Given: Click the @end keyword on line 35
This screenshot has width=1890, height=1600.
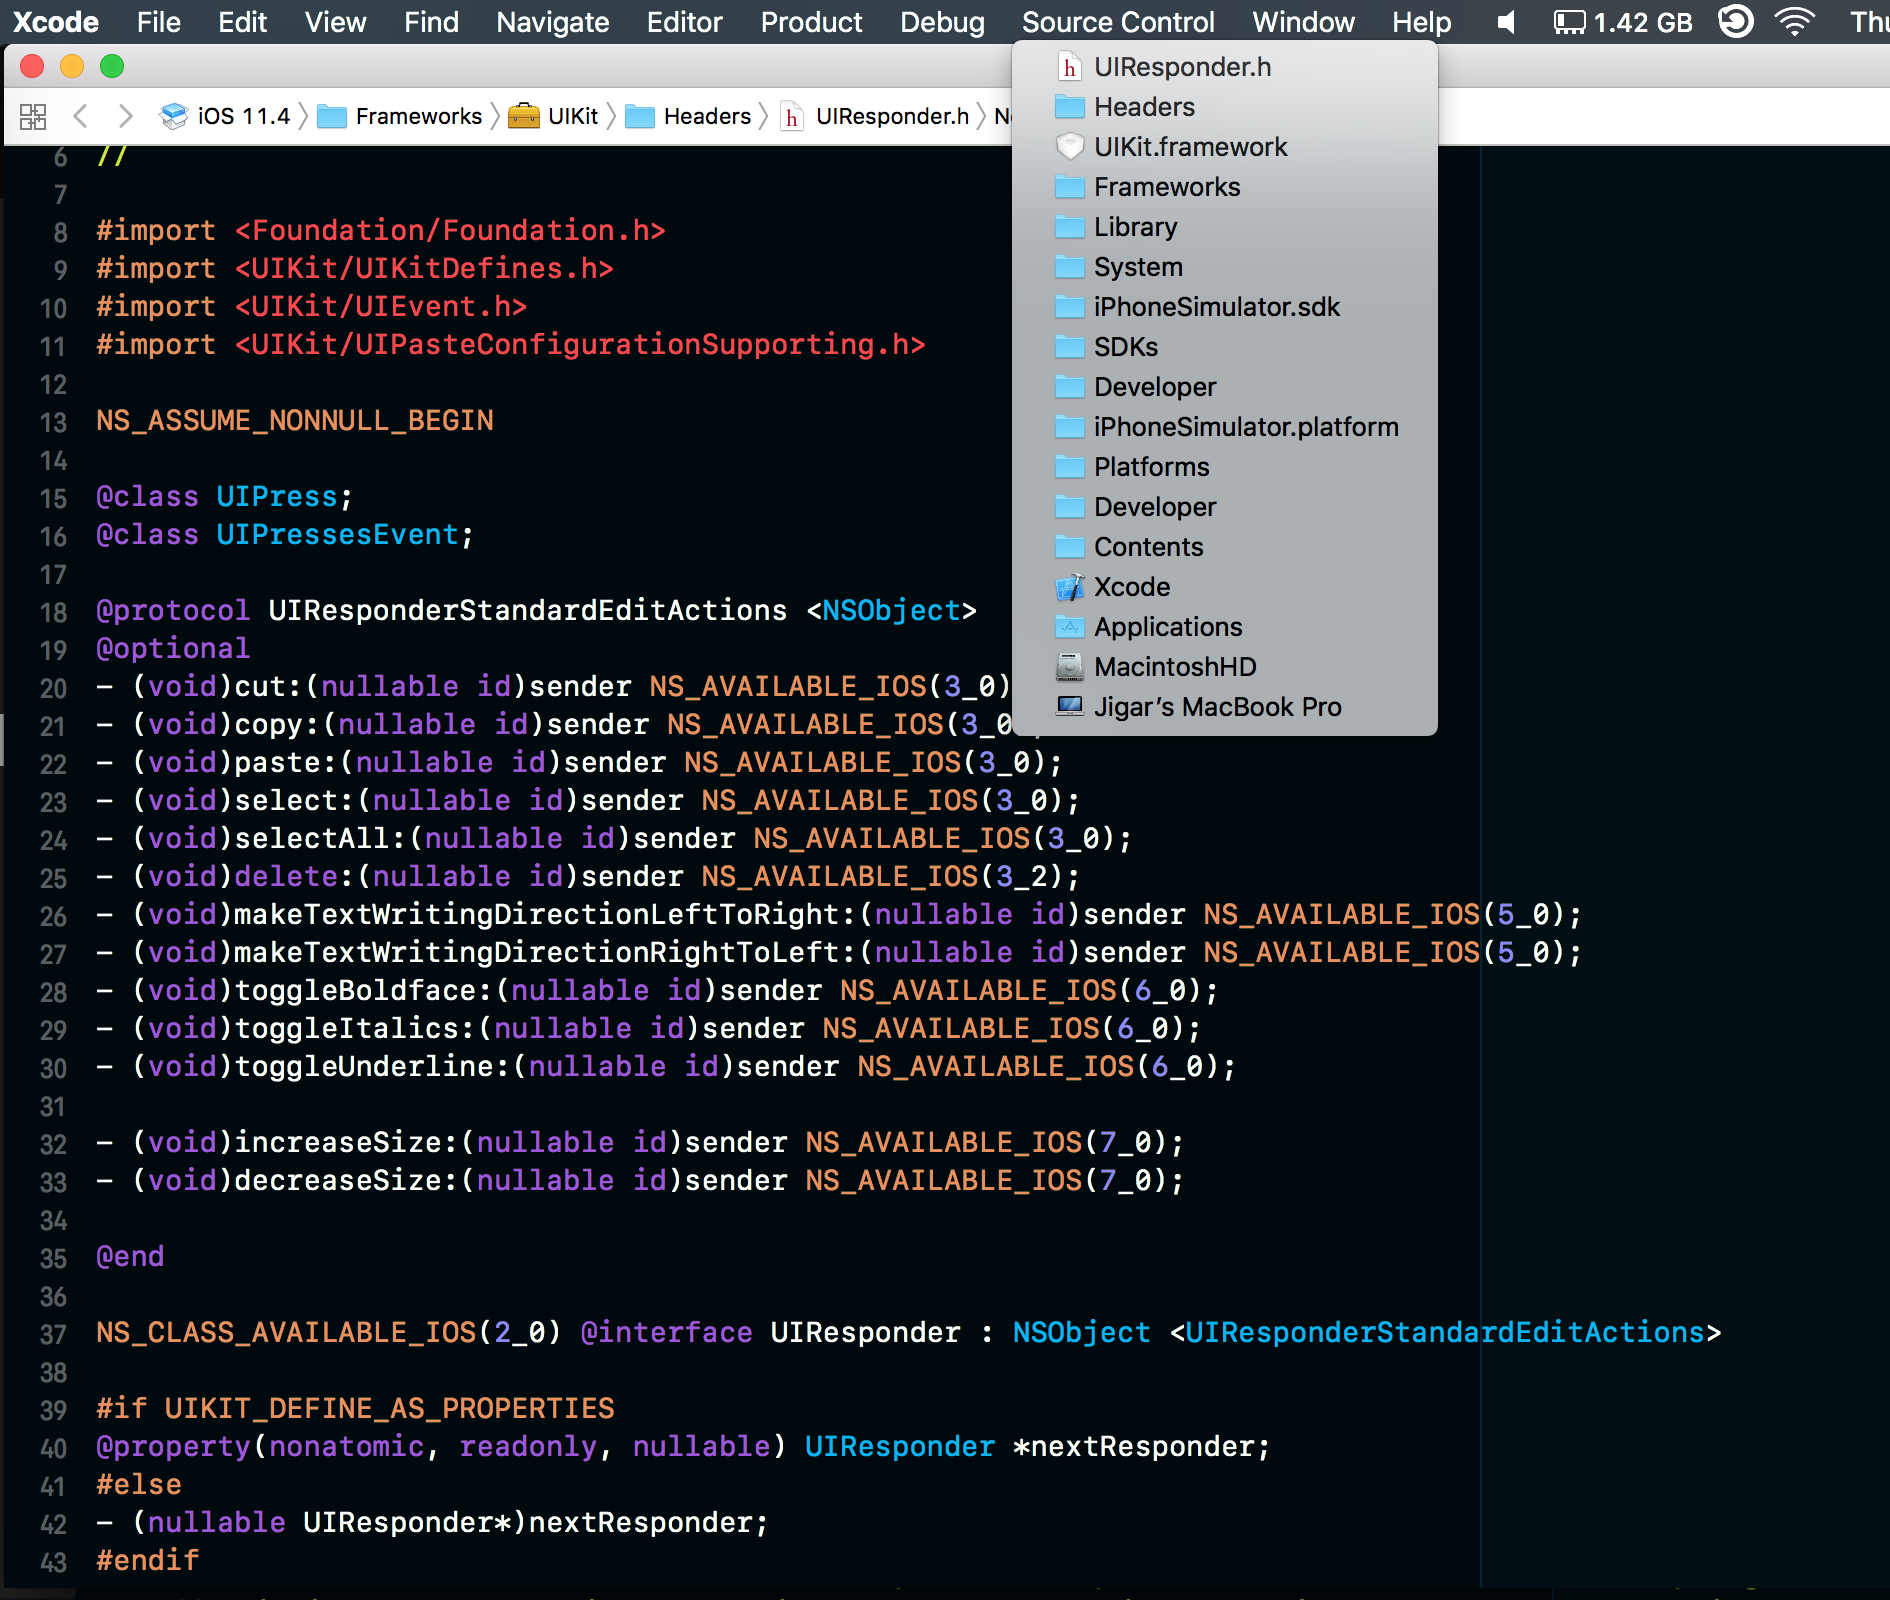Looking at the screenshot, I should pos(130,1257).
